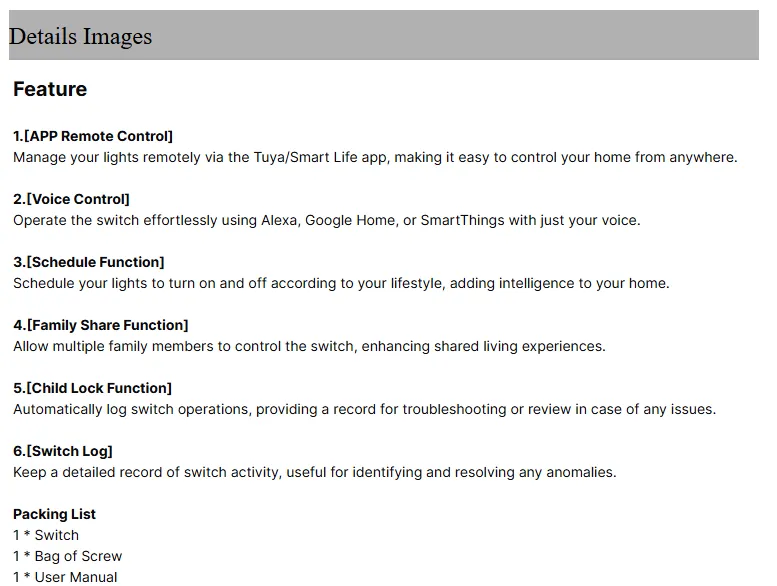Image resolution: width=777 pixels, height=586 pixels.
Task: Select the Schedule Function heading
Action: pos(89,262)
